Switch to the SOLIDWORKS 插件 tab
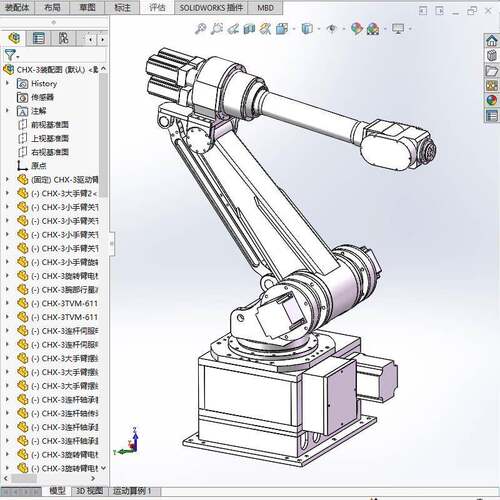The height and width of the screenshot is (500, 500). pos(211,8)
